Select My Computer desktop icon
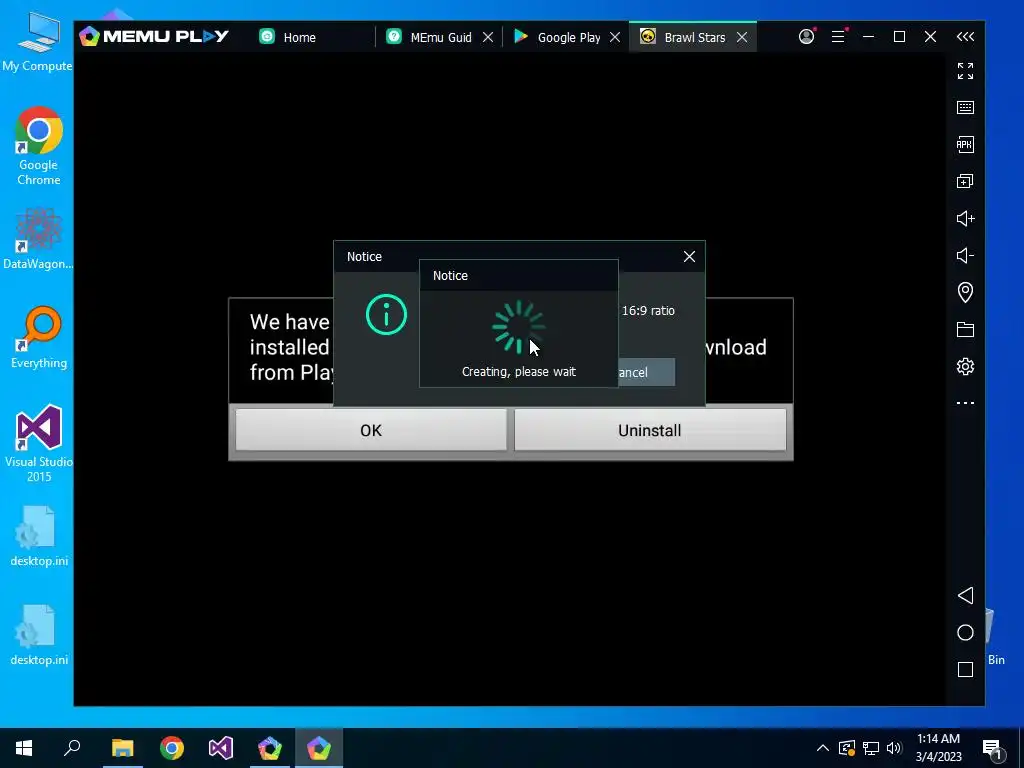The height and width of the screenshot is (768, 1024). pos(37,42)
